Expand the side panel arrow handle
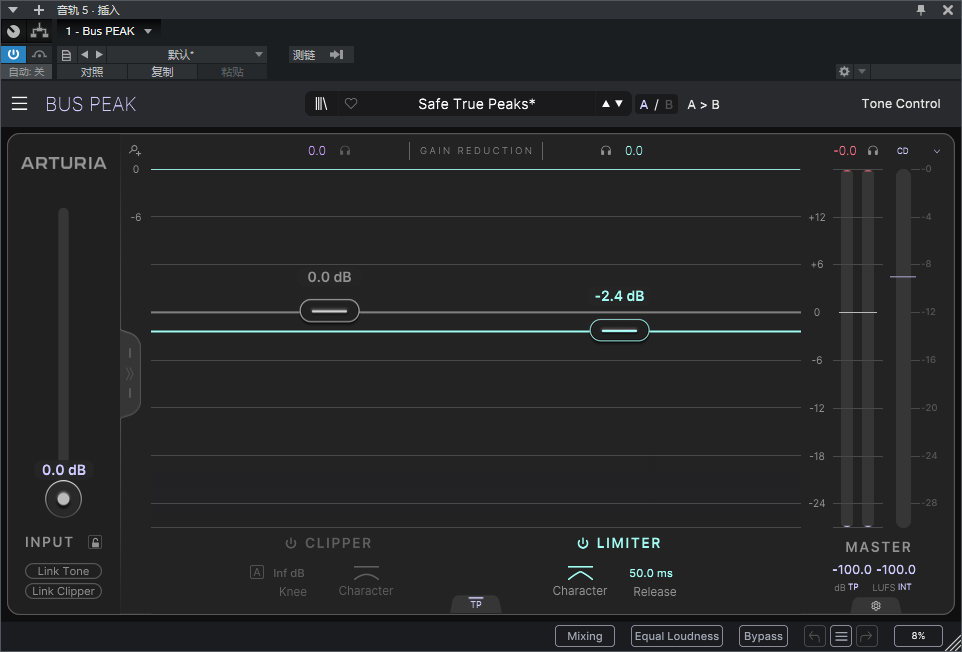This screenshot has height=652, width=962. (x=129, y=374)
